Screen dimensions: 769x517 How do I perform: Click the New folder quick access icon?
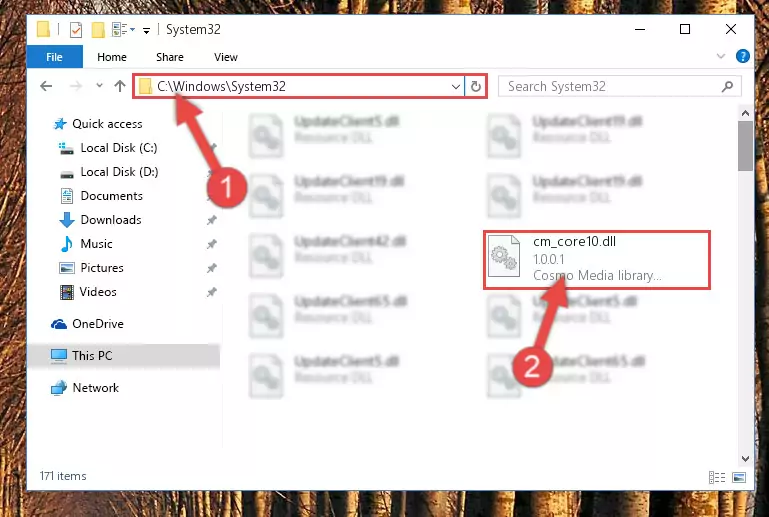[x=98, y=30]
